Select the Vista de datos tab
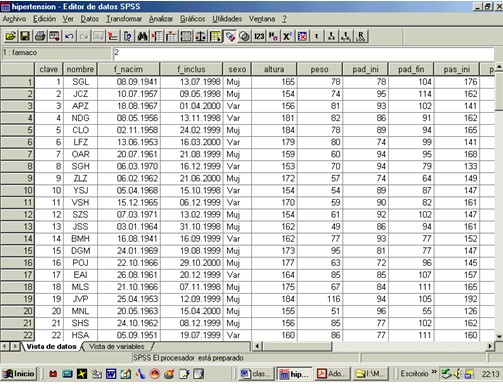The image size is (503, 386). point(51,347)
